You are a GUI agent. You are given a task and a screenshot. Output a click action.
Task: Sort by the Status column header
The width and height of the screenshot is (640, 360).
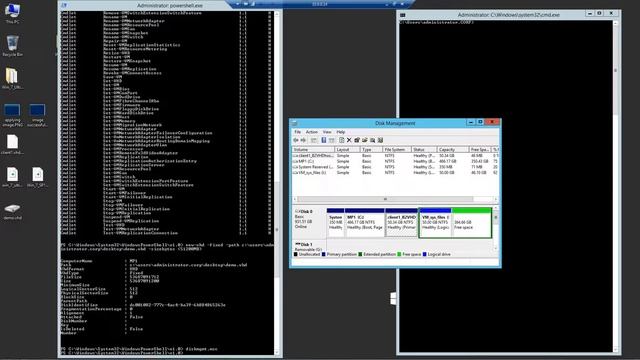pos(424,150)
